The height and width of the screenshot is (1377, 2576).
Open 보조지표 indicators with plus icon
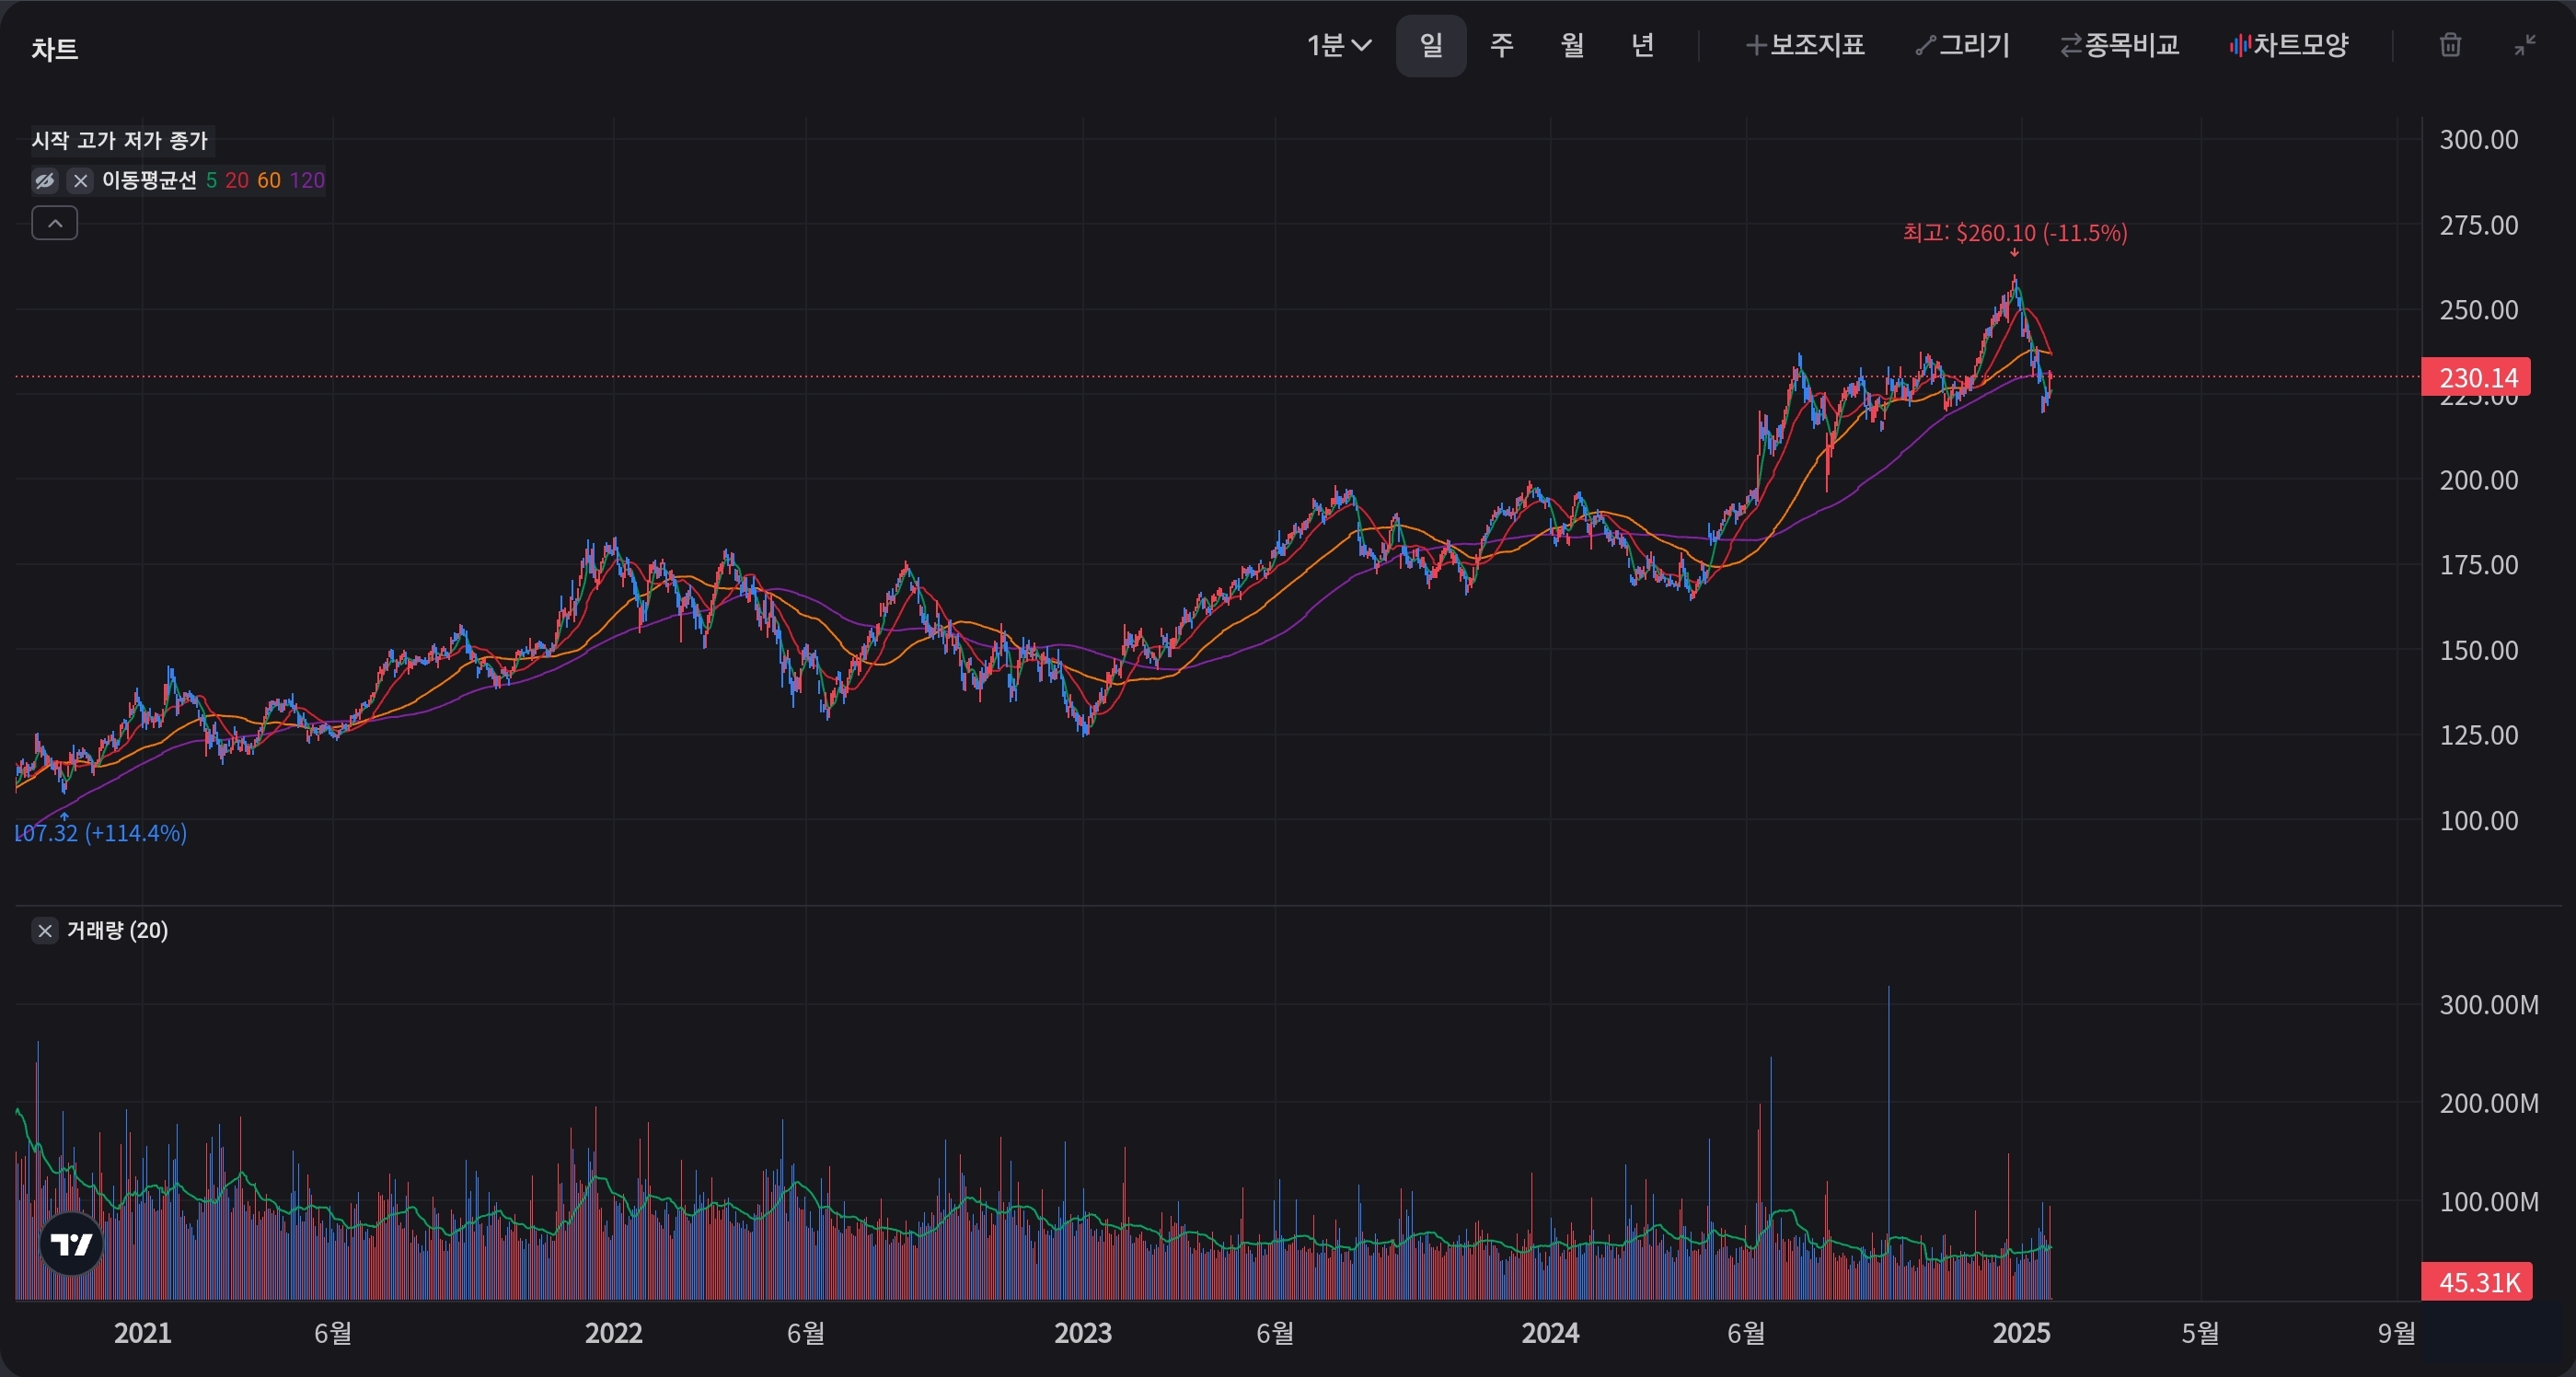click(x=1805, y=45)
